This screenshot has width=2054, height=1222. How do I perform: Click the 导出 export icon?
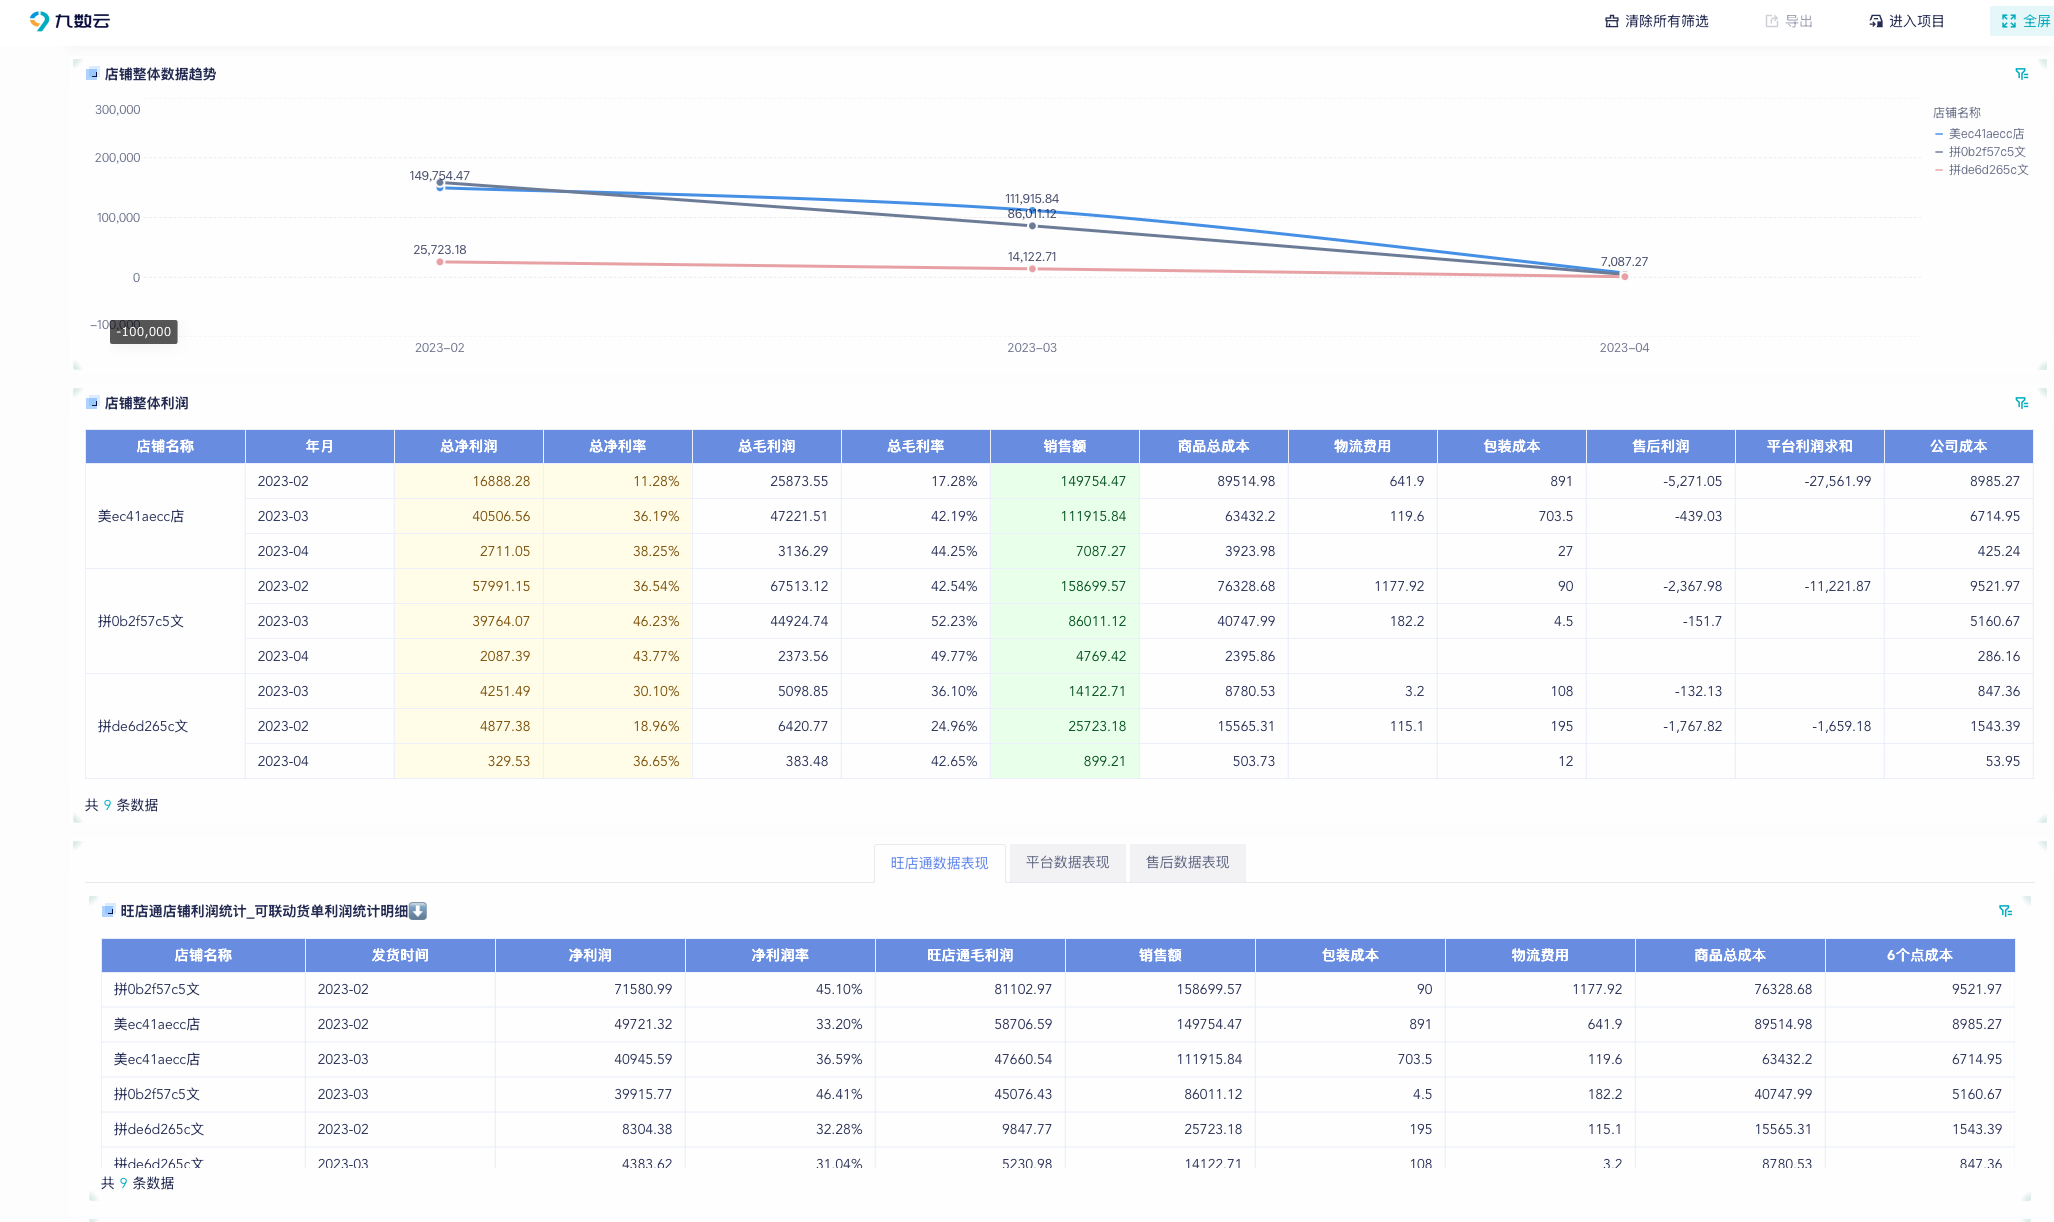click(1772, 21)
